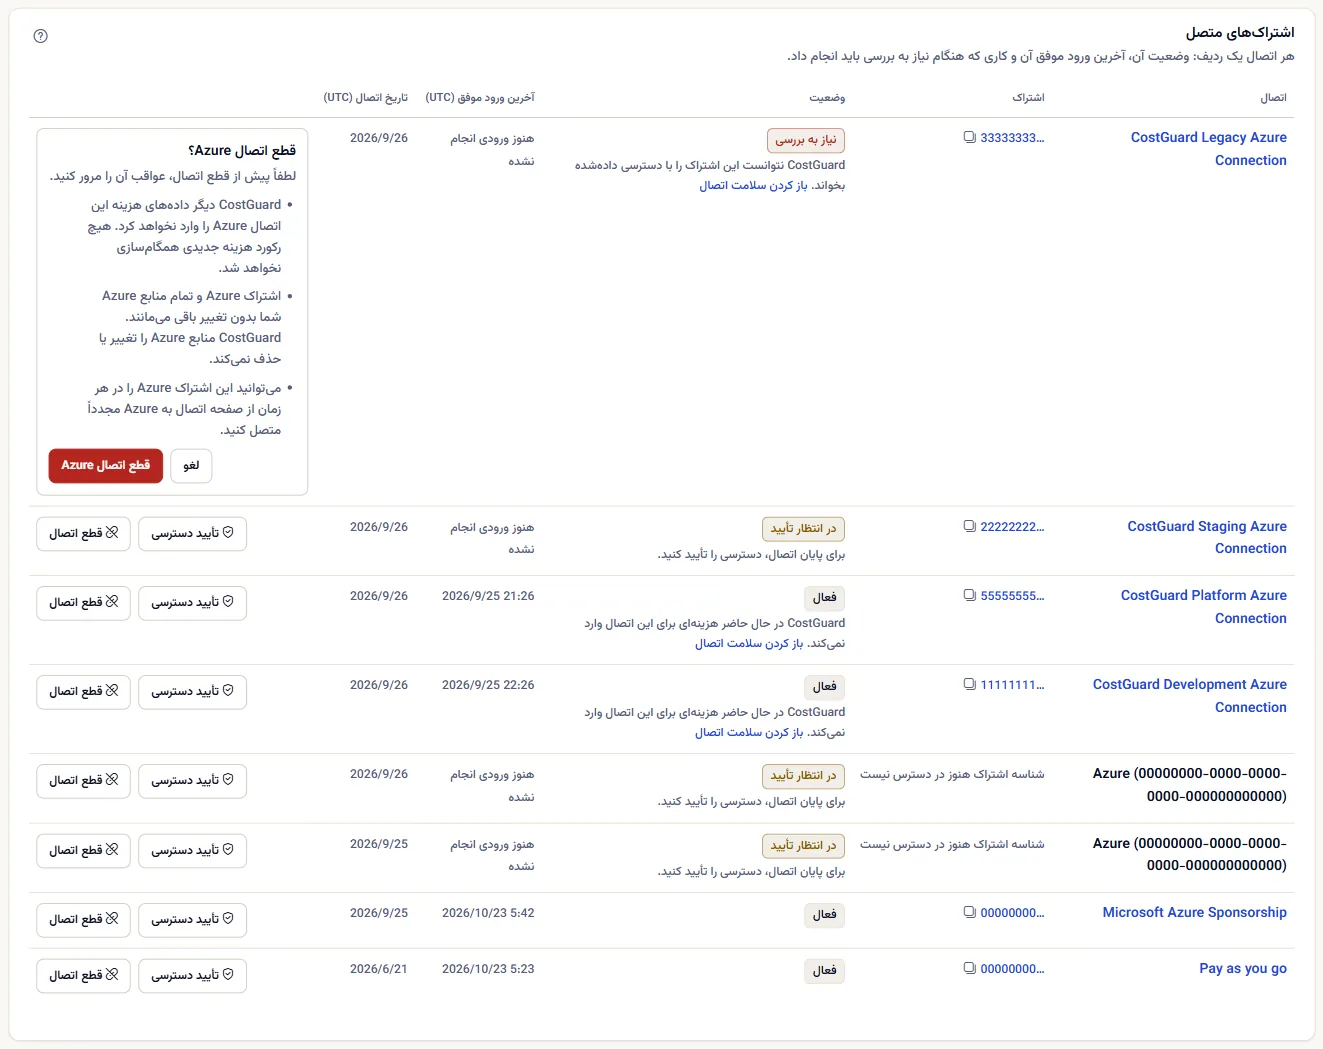The width and height of the screenshot is (1323, 1049).
Task: Open the CostGuard Staging Azure Connection link
Action: coord(1207,537)
